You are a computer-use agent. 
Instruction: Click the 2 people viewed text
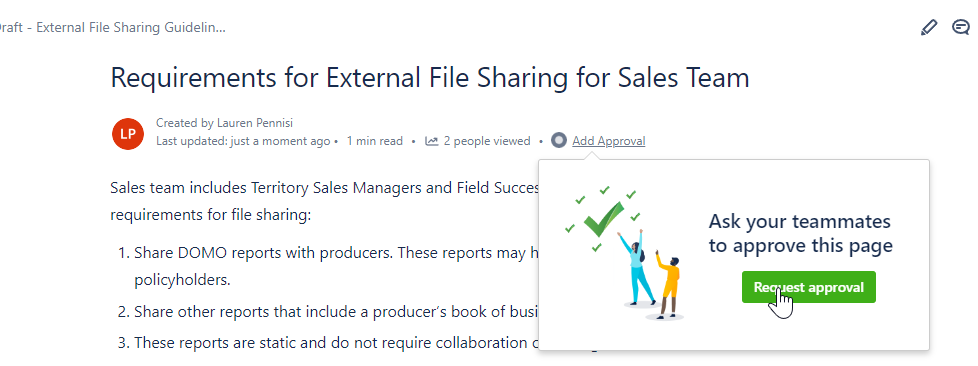coord(487,141)
